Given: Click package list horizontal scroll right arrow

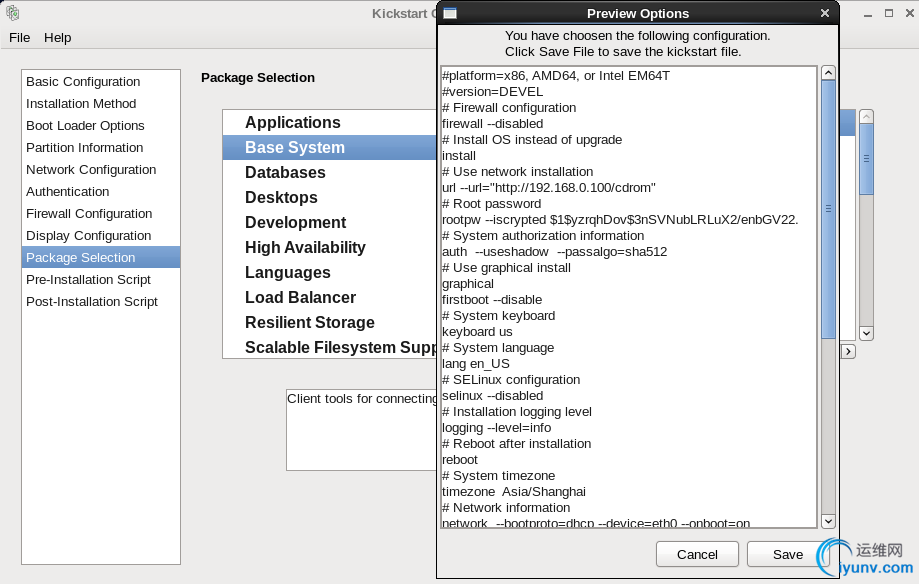Looking at the screenshot, I should tap(848, 351).
